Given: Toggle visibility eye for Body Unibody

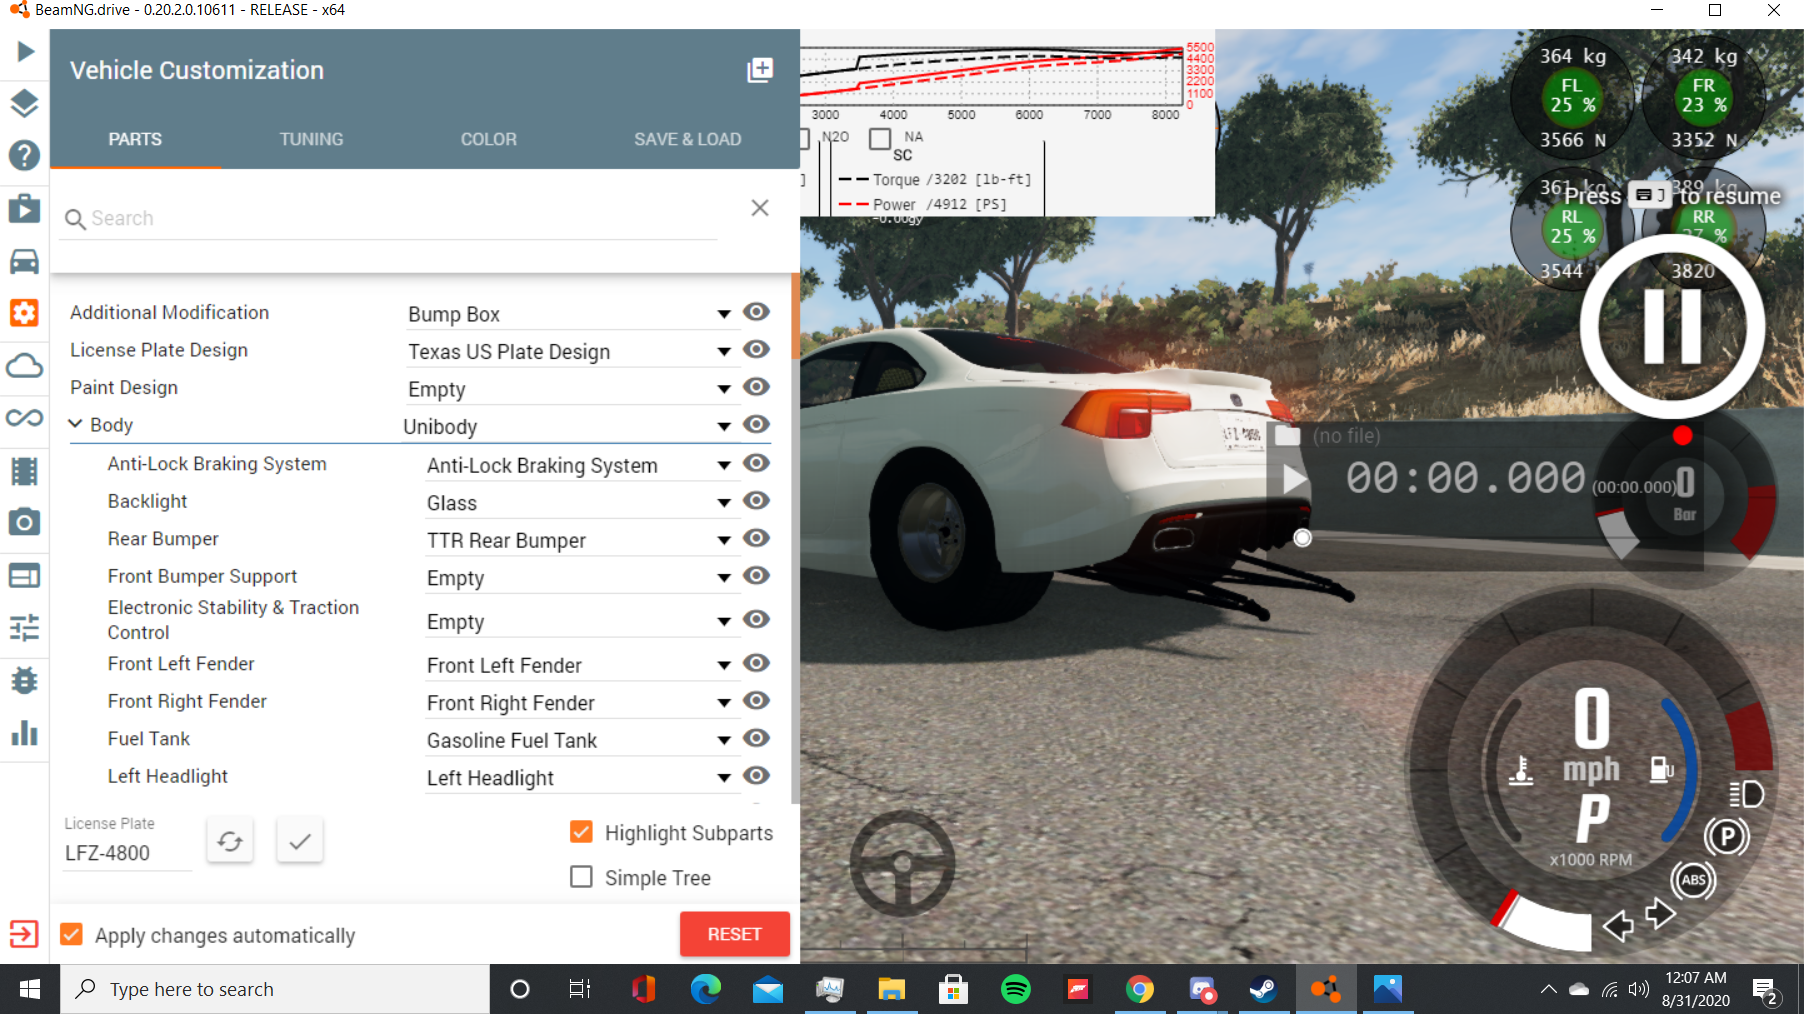Looking at the screenshot, I should (756, 424).
